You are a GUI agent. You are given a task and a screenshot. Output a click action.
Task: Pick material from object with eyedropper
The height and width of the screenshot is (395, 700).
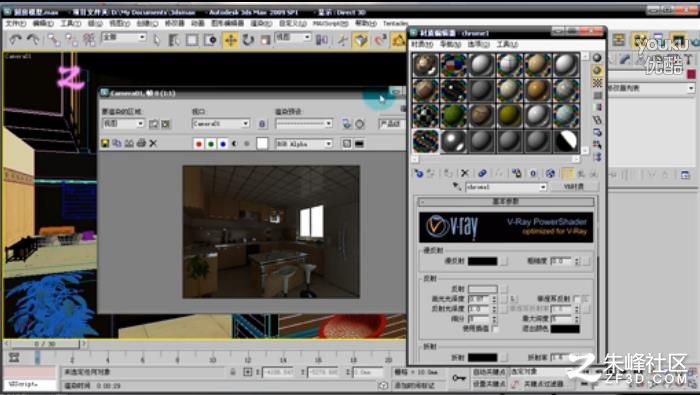(457, 187)
